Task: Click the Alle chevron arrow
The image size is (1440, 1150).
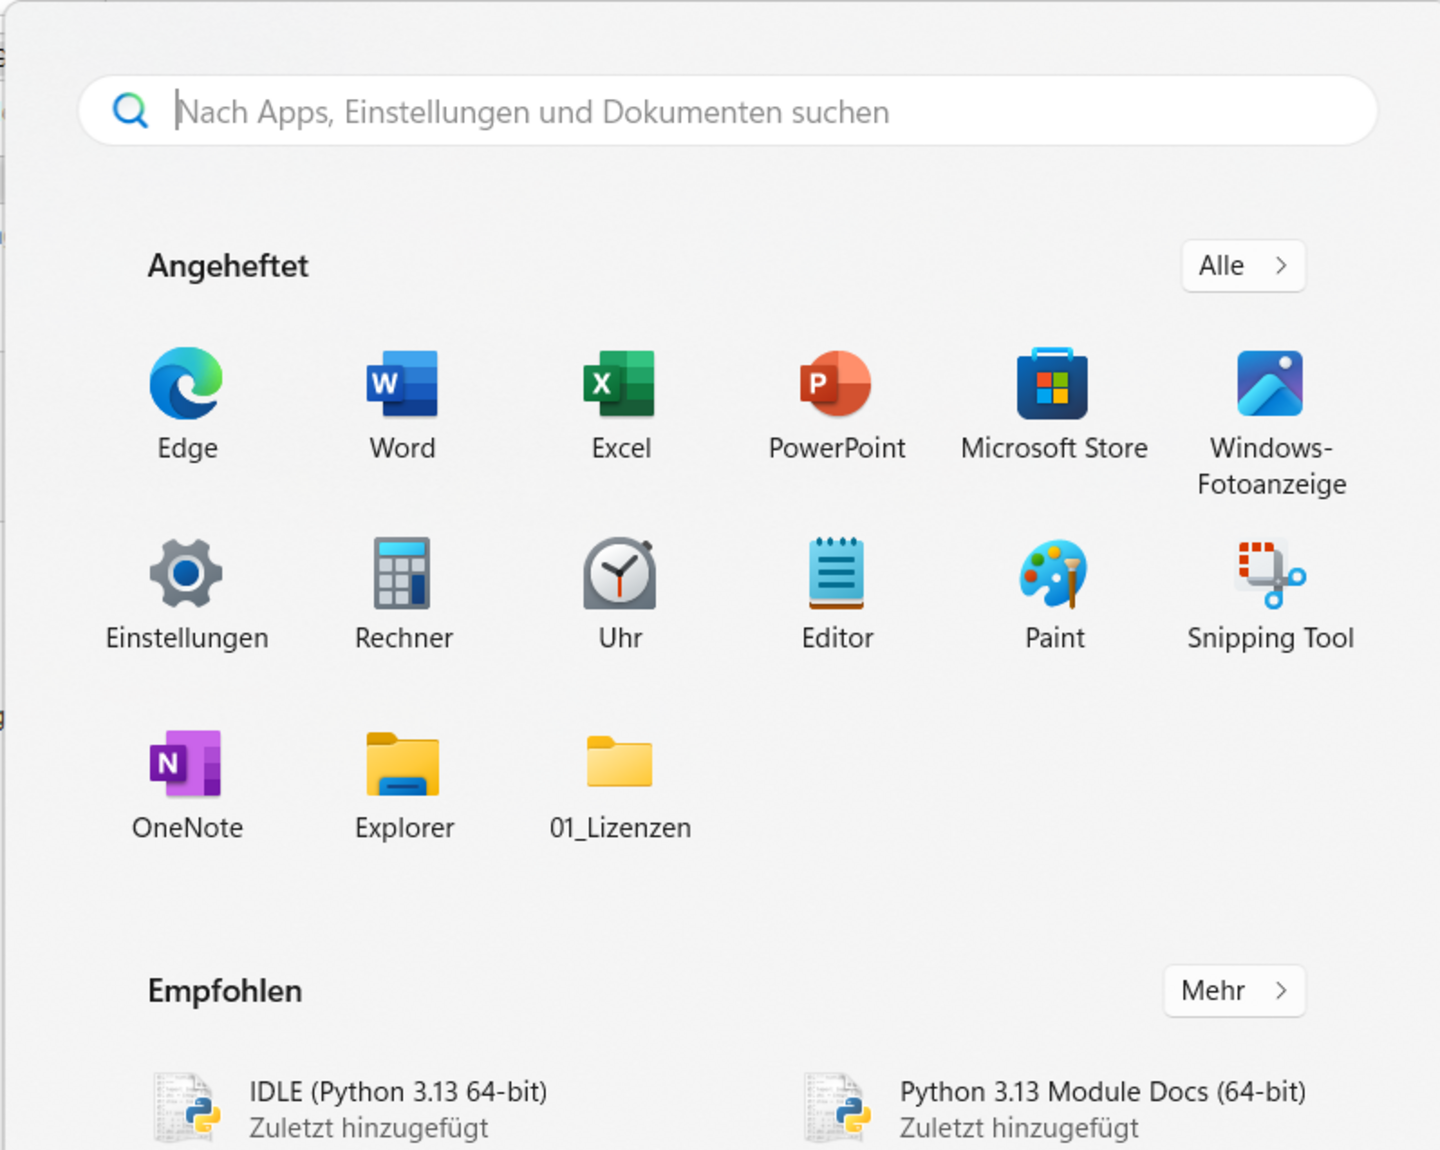Action: point(1281,266)
